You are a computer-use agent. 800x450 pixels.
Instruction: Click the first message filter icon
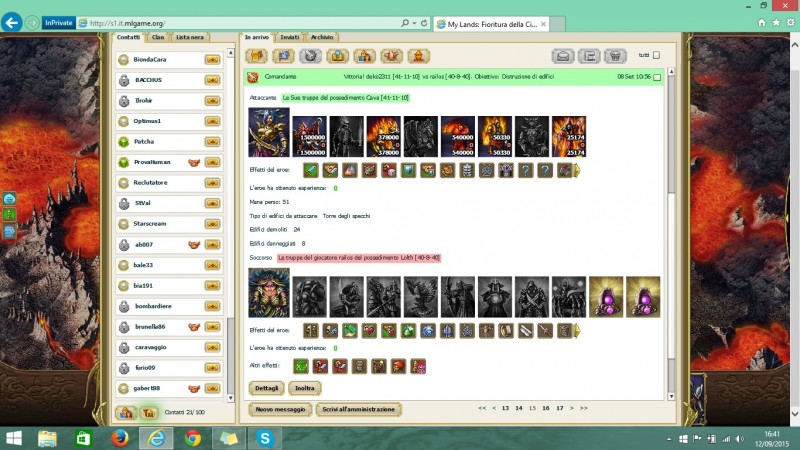click(259, 56)
